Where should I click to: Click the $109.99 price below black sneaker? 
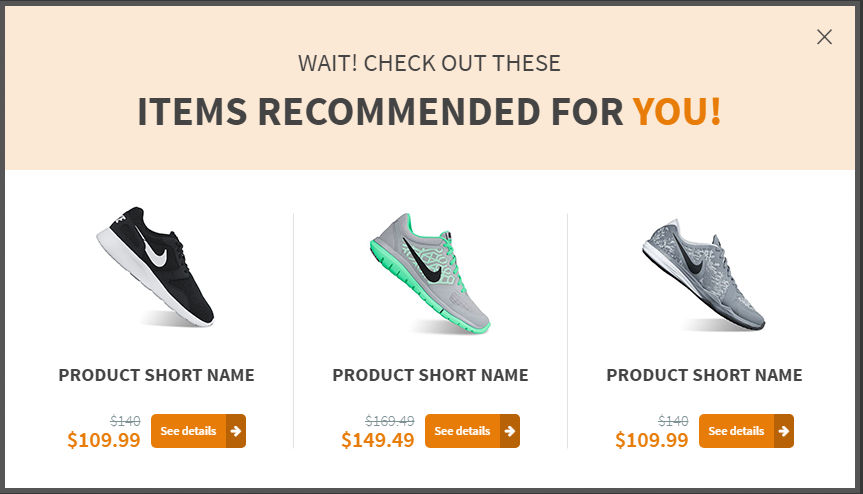click(103, 440)
